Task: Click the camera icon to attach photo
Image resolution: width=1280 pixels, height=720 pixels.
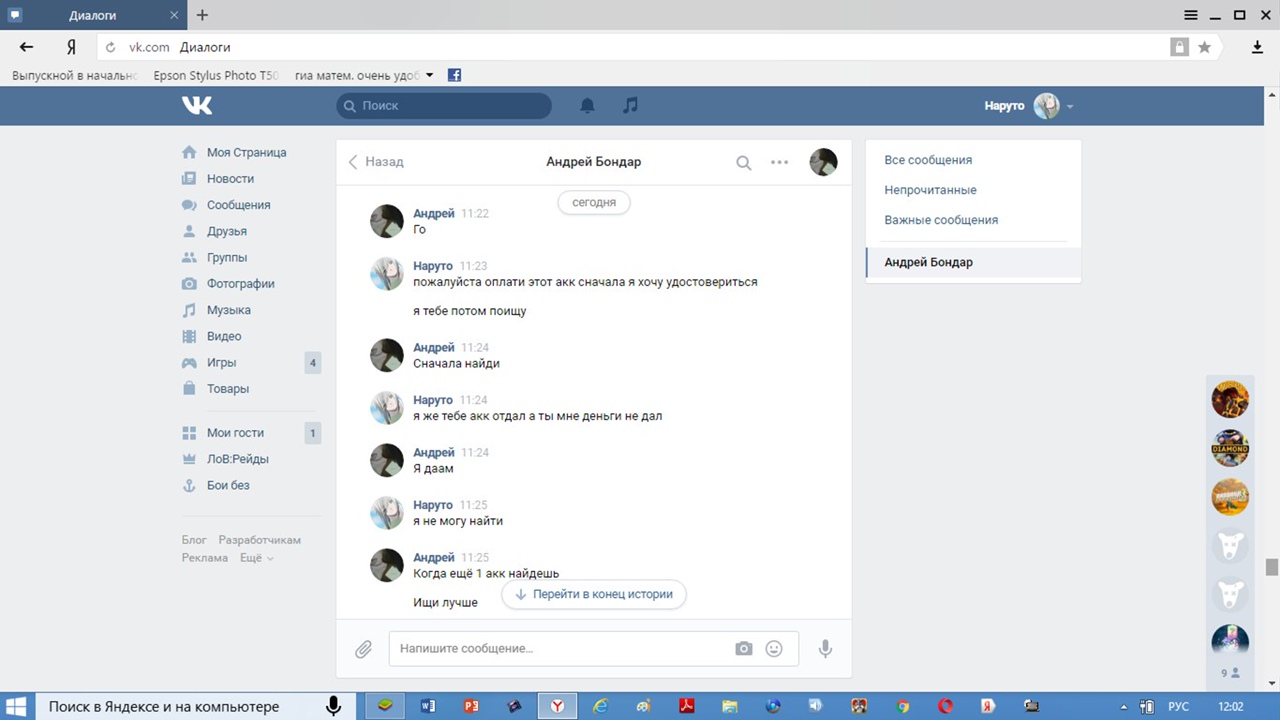Action: [743, 649]
